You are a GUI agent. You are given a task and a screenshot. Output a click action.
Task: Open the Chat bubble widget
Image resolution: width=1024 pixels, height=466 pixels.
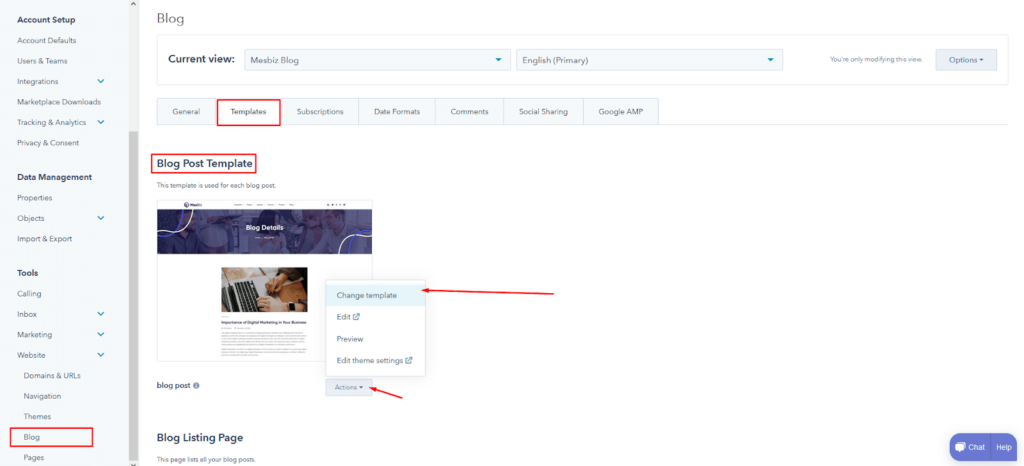[x=970, y=447]
